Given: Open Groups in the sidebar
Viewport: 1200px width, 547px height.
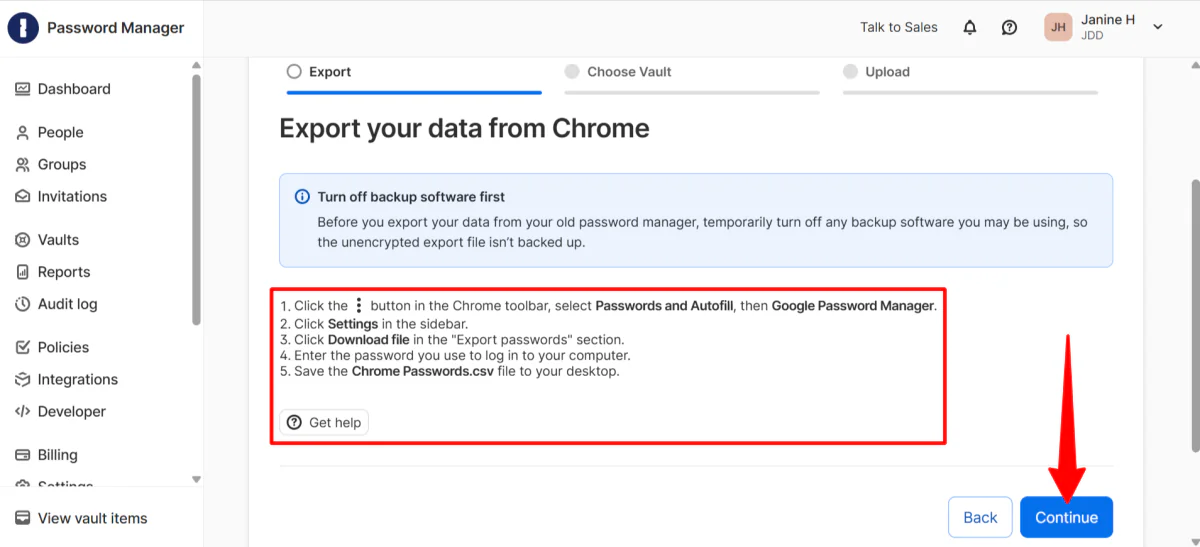Looking at the screenshot, I should pyautogui.click(x=62, y=165).
